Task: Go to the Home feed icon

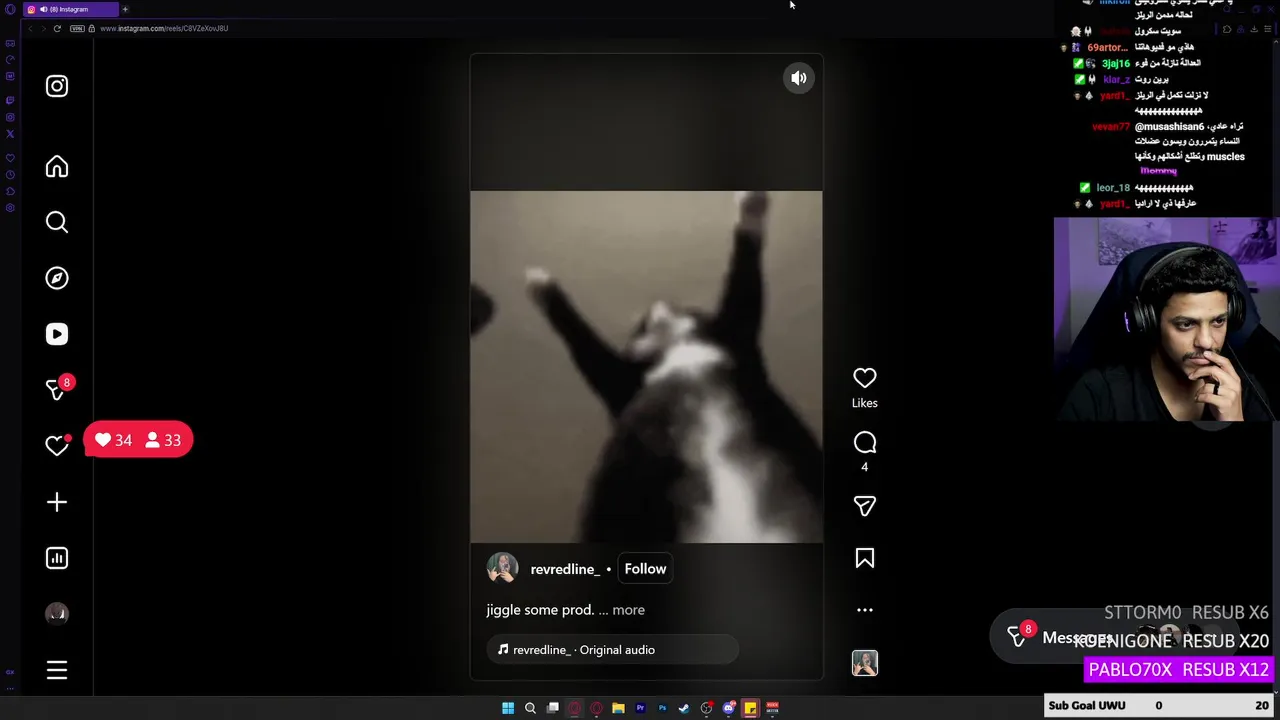Action: click(x=57, y=167)
